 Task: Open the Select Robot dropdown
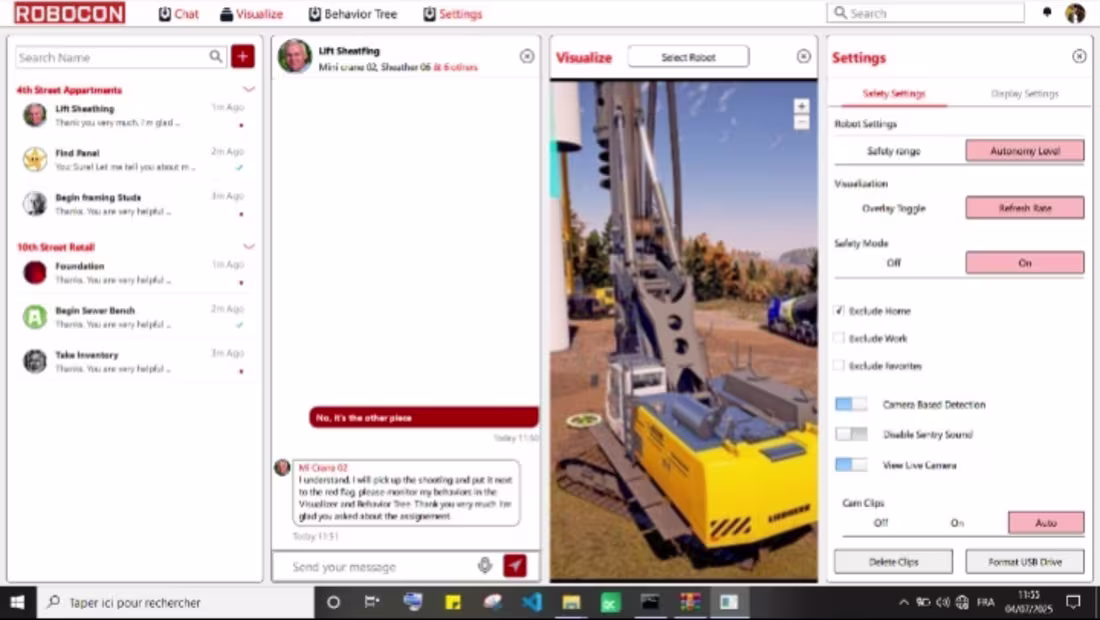688,57
